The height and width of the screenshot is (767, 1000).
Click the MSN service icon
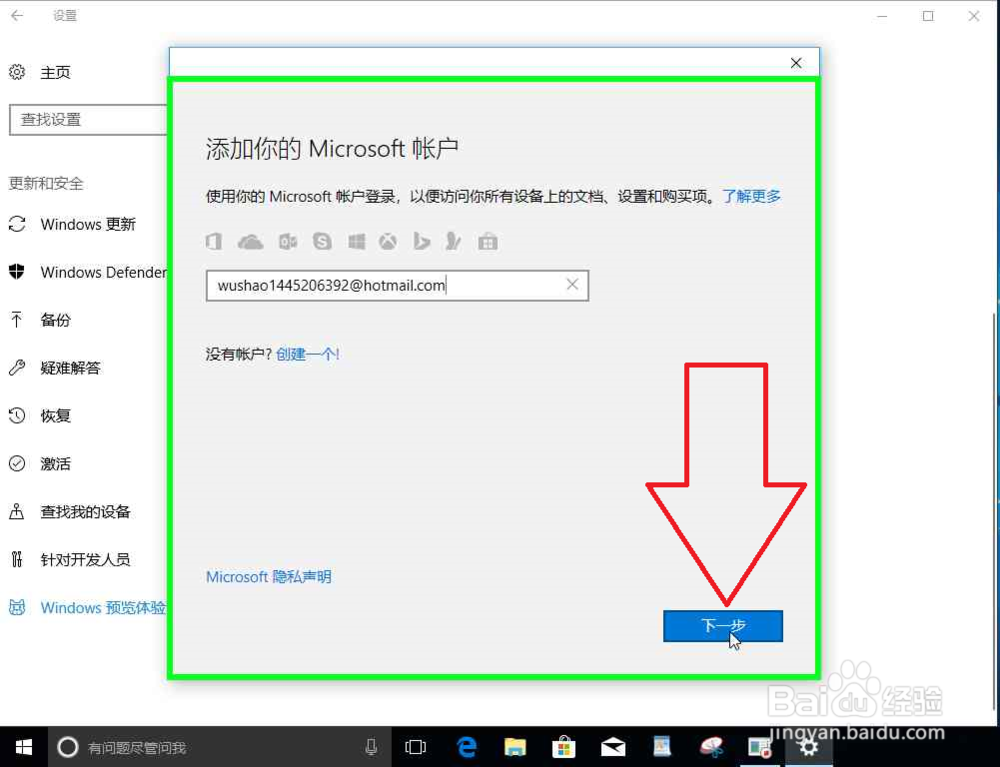point(453,242)
